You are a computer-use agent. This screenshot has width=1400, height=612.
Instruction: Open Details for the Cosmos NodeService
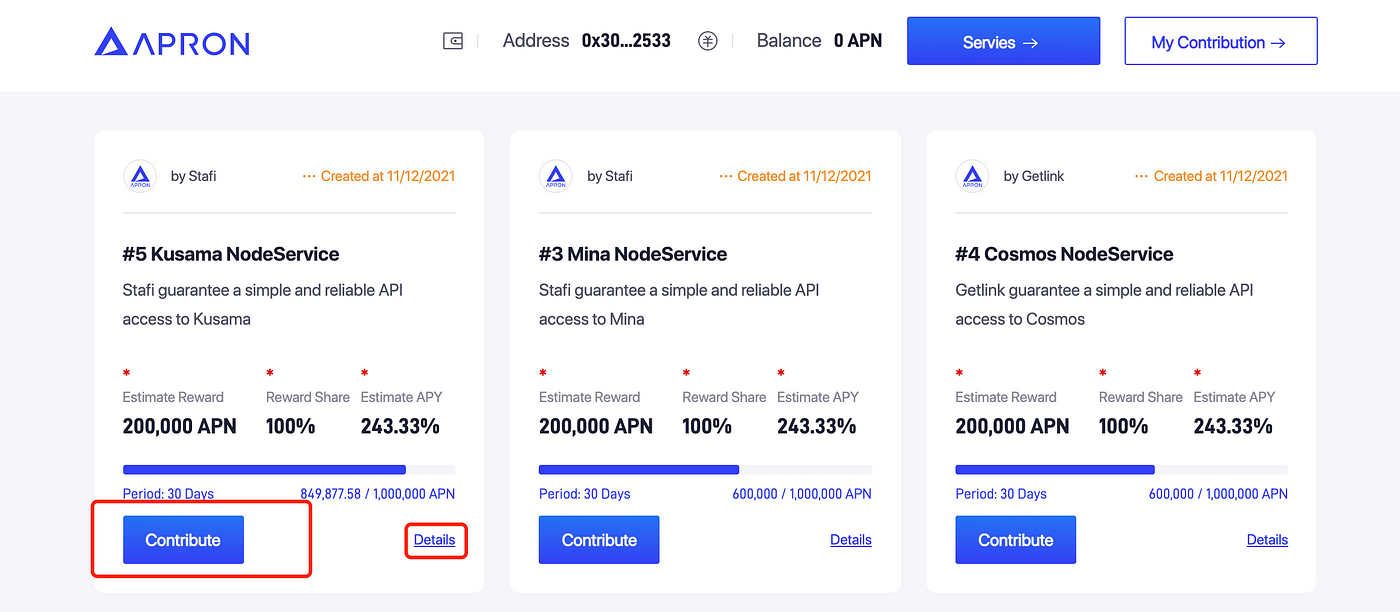click(x=1267, y=540)
